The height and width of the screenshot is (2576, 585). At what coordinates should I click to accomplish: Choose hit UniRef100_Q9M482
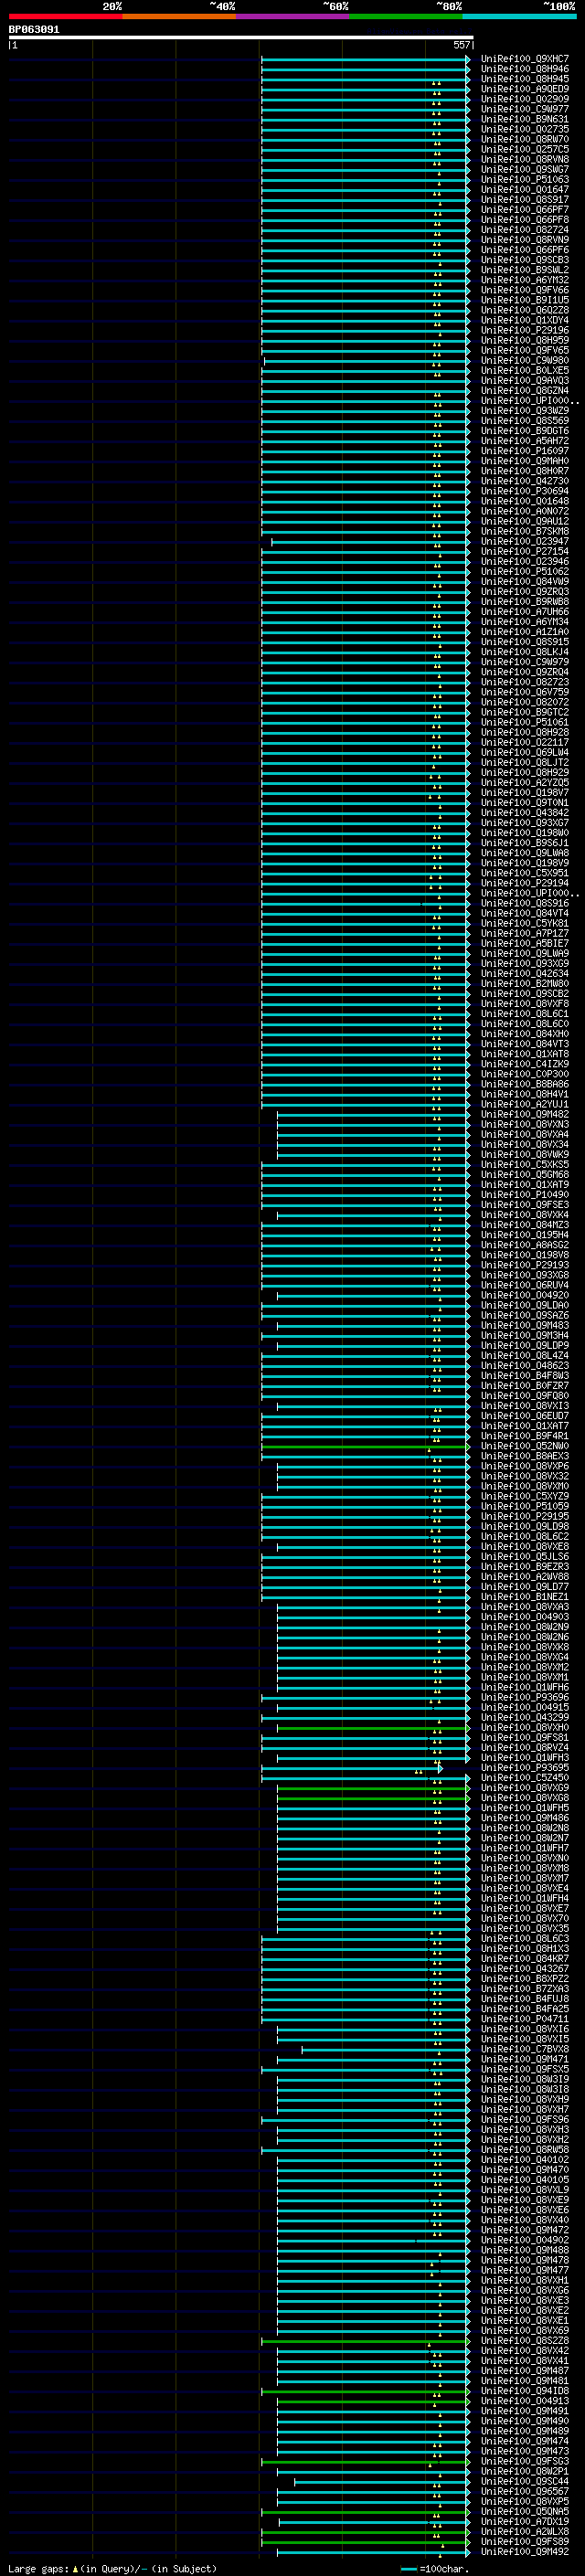pos(525,1114)
